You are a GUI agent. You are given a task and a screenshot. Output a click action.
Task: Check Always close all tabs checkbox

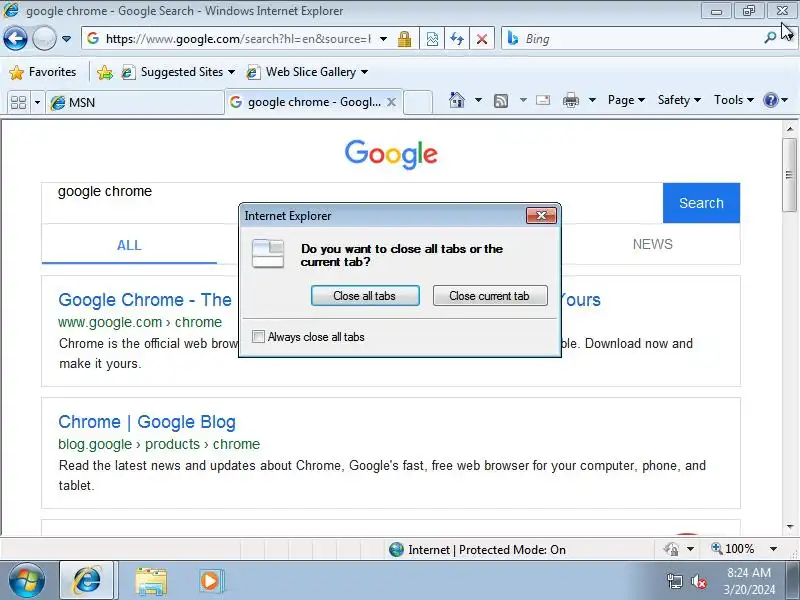258,337
